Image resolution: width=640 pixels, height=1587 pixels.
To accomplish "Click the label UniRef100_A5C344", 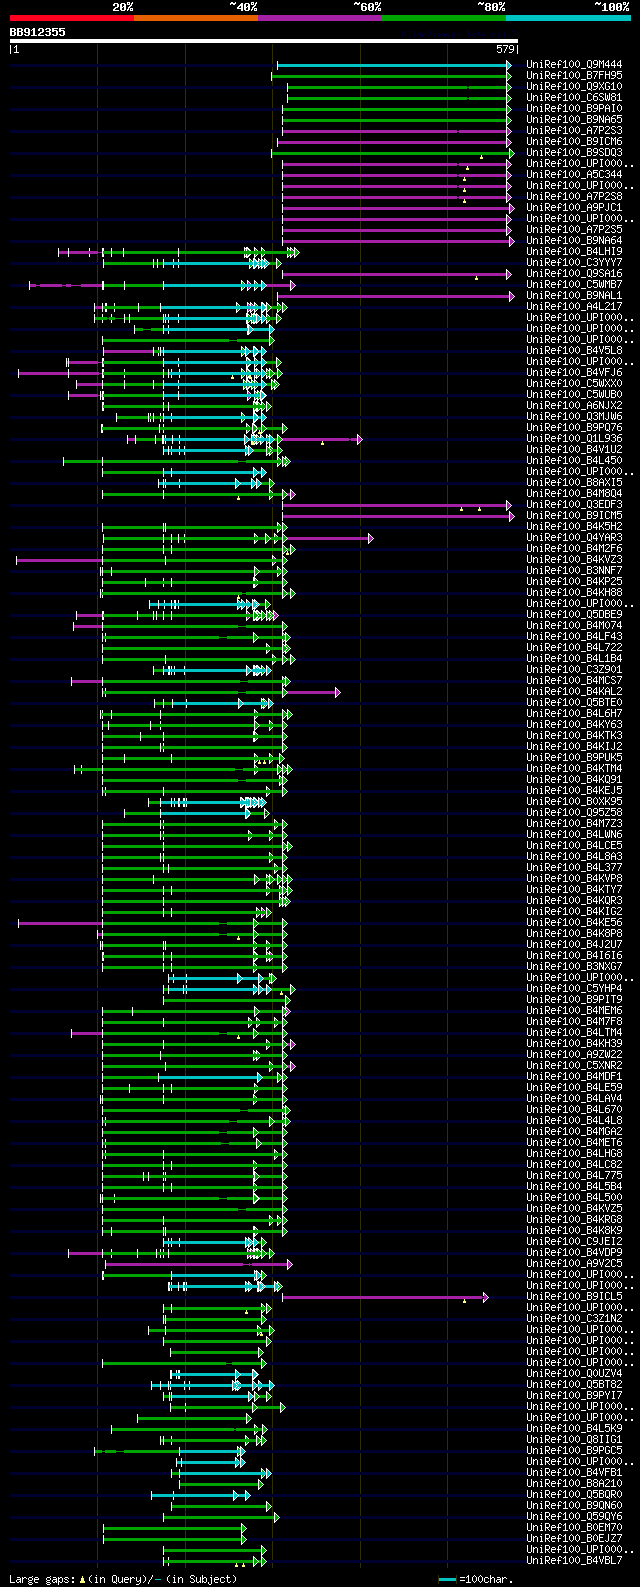I will tap(575, 175).
